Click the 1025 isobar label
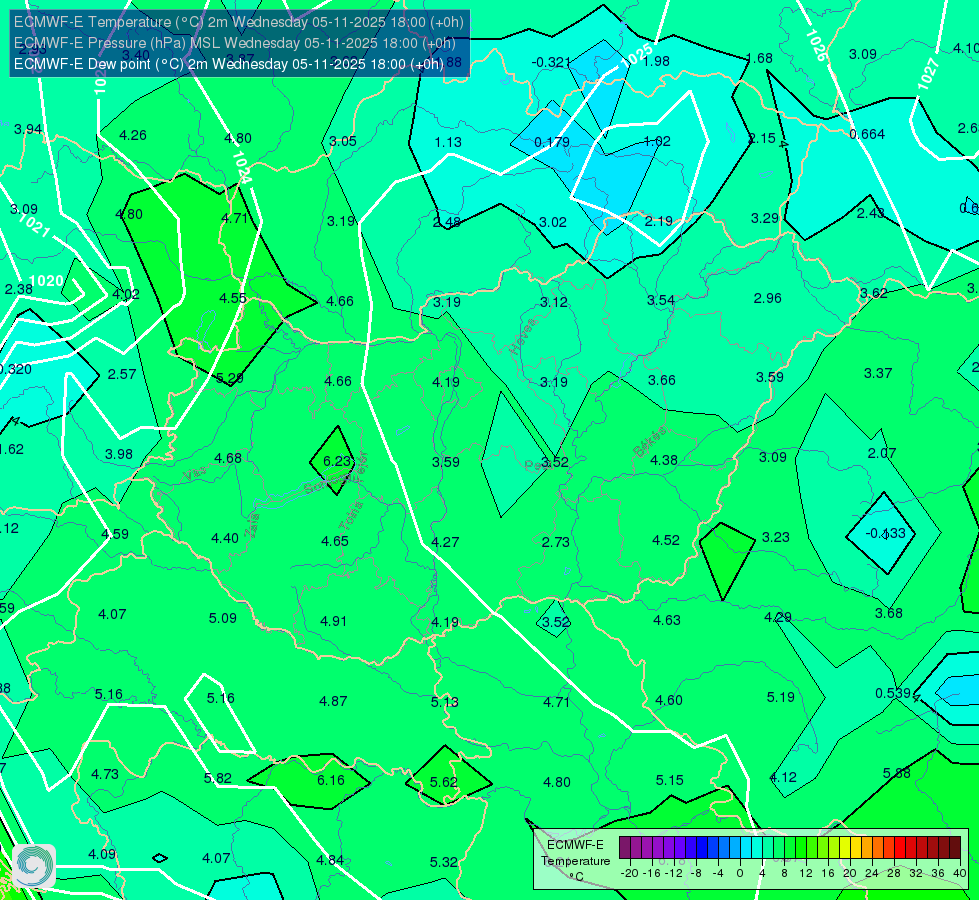The height and width of the screenshot is (900, 979). (637, 55)
